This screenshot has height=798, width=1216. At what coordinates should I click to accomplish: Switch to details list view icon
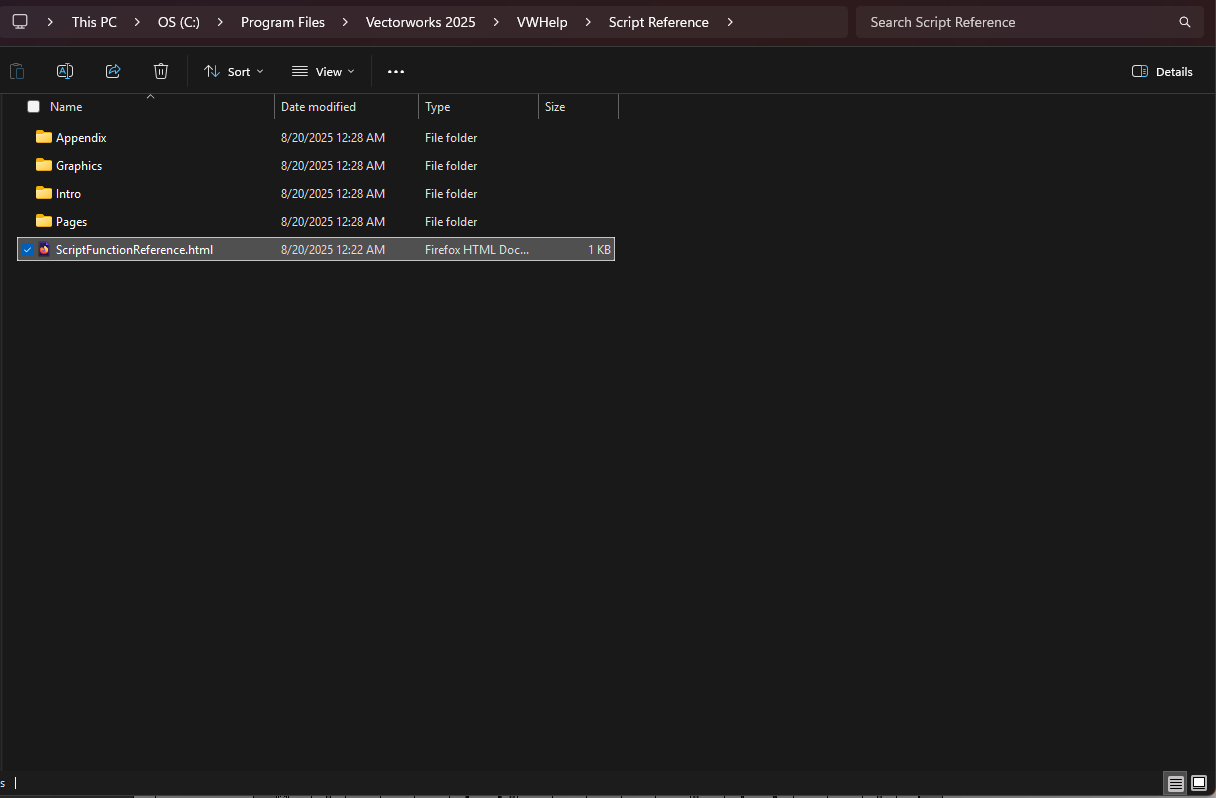pos(1176,783)
